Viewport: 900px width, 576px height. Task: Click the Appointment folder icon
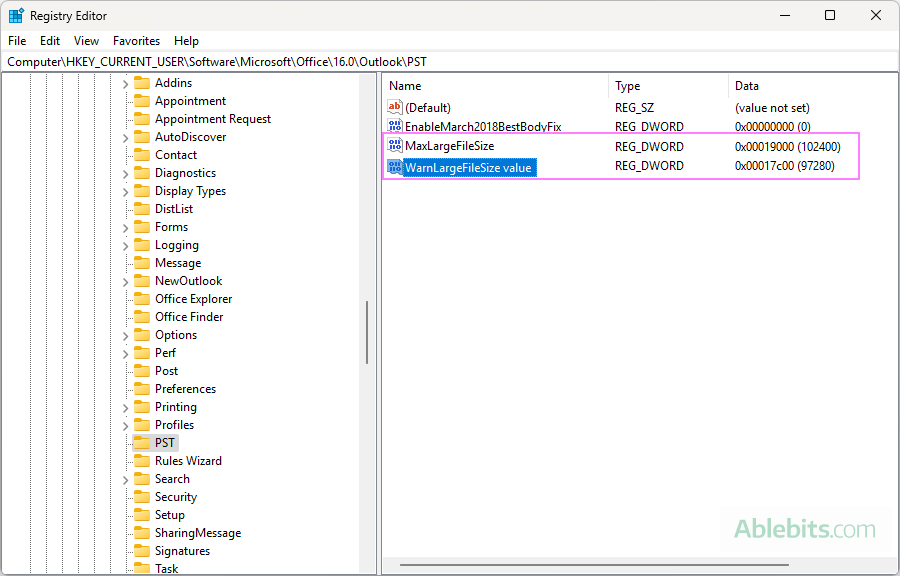click(x=142, y=101)
